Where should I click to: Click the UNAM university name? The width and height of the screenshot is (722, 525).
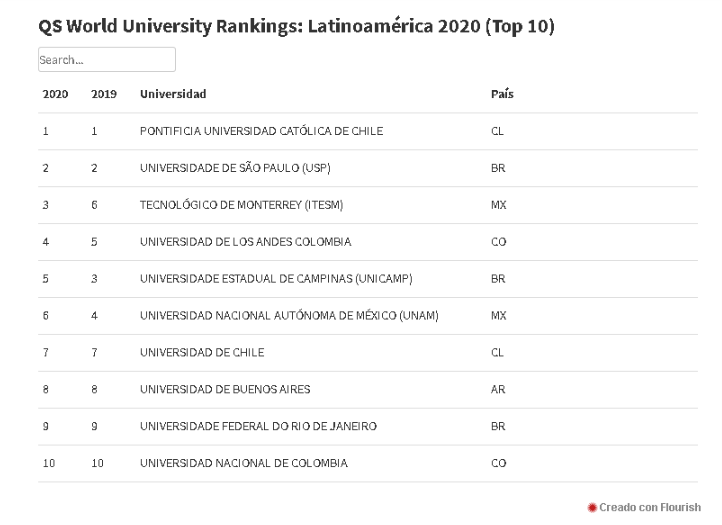pos(289,316)
